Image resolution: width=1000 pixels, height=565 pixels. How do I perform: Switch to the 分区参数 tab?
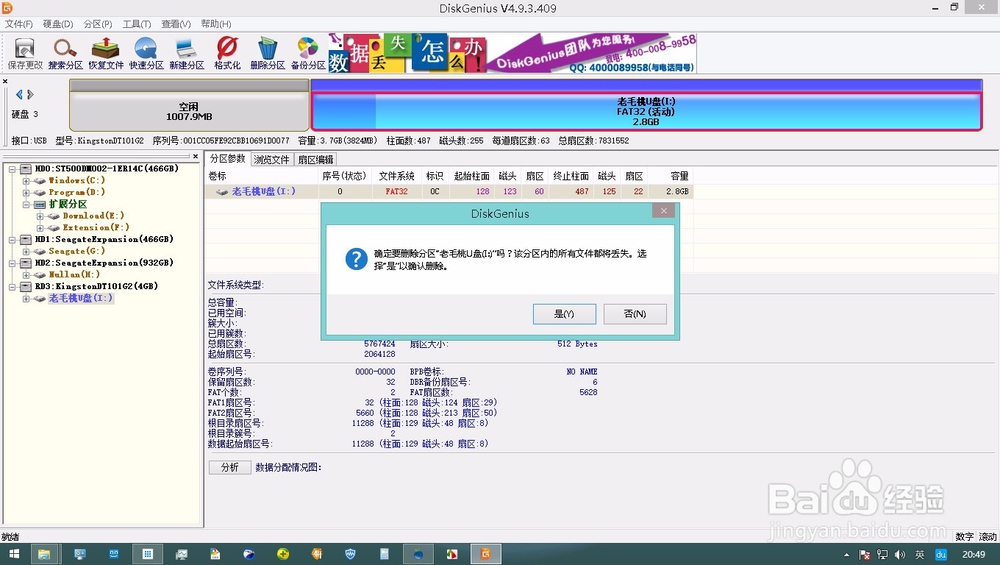click(x=228, y=159)
